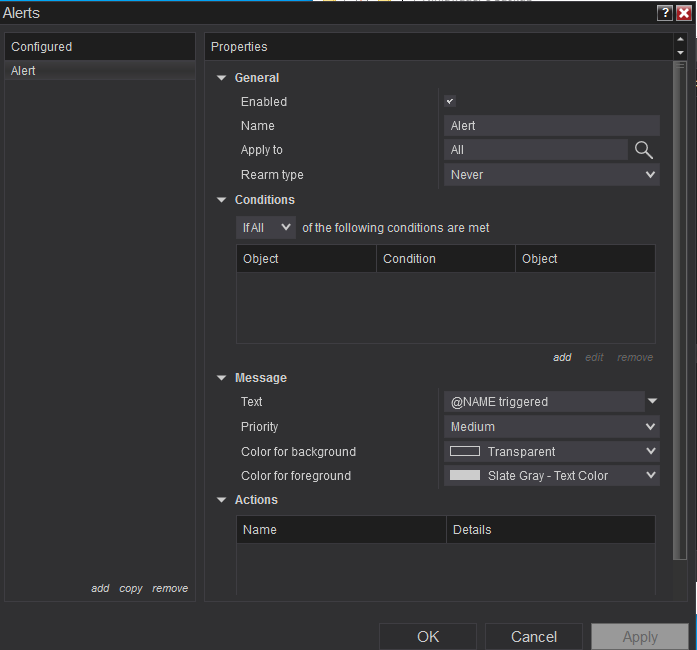Click copy link in Configured panel
697x650 pixels.
[x=131, y=588]
